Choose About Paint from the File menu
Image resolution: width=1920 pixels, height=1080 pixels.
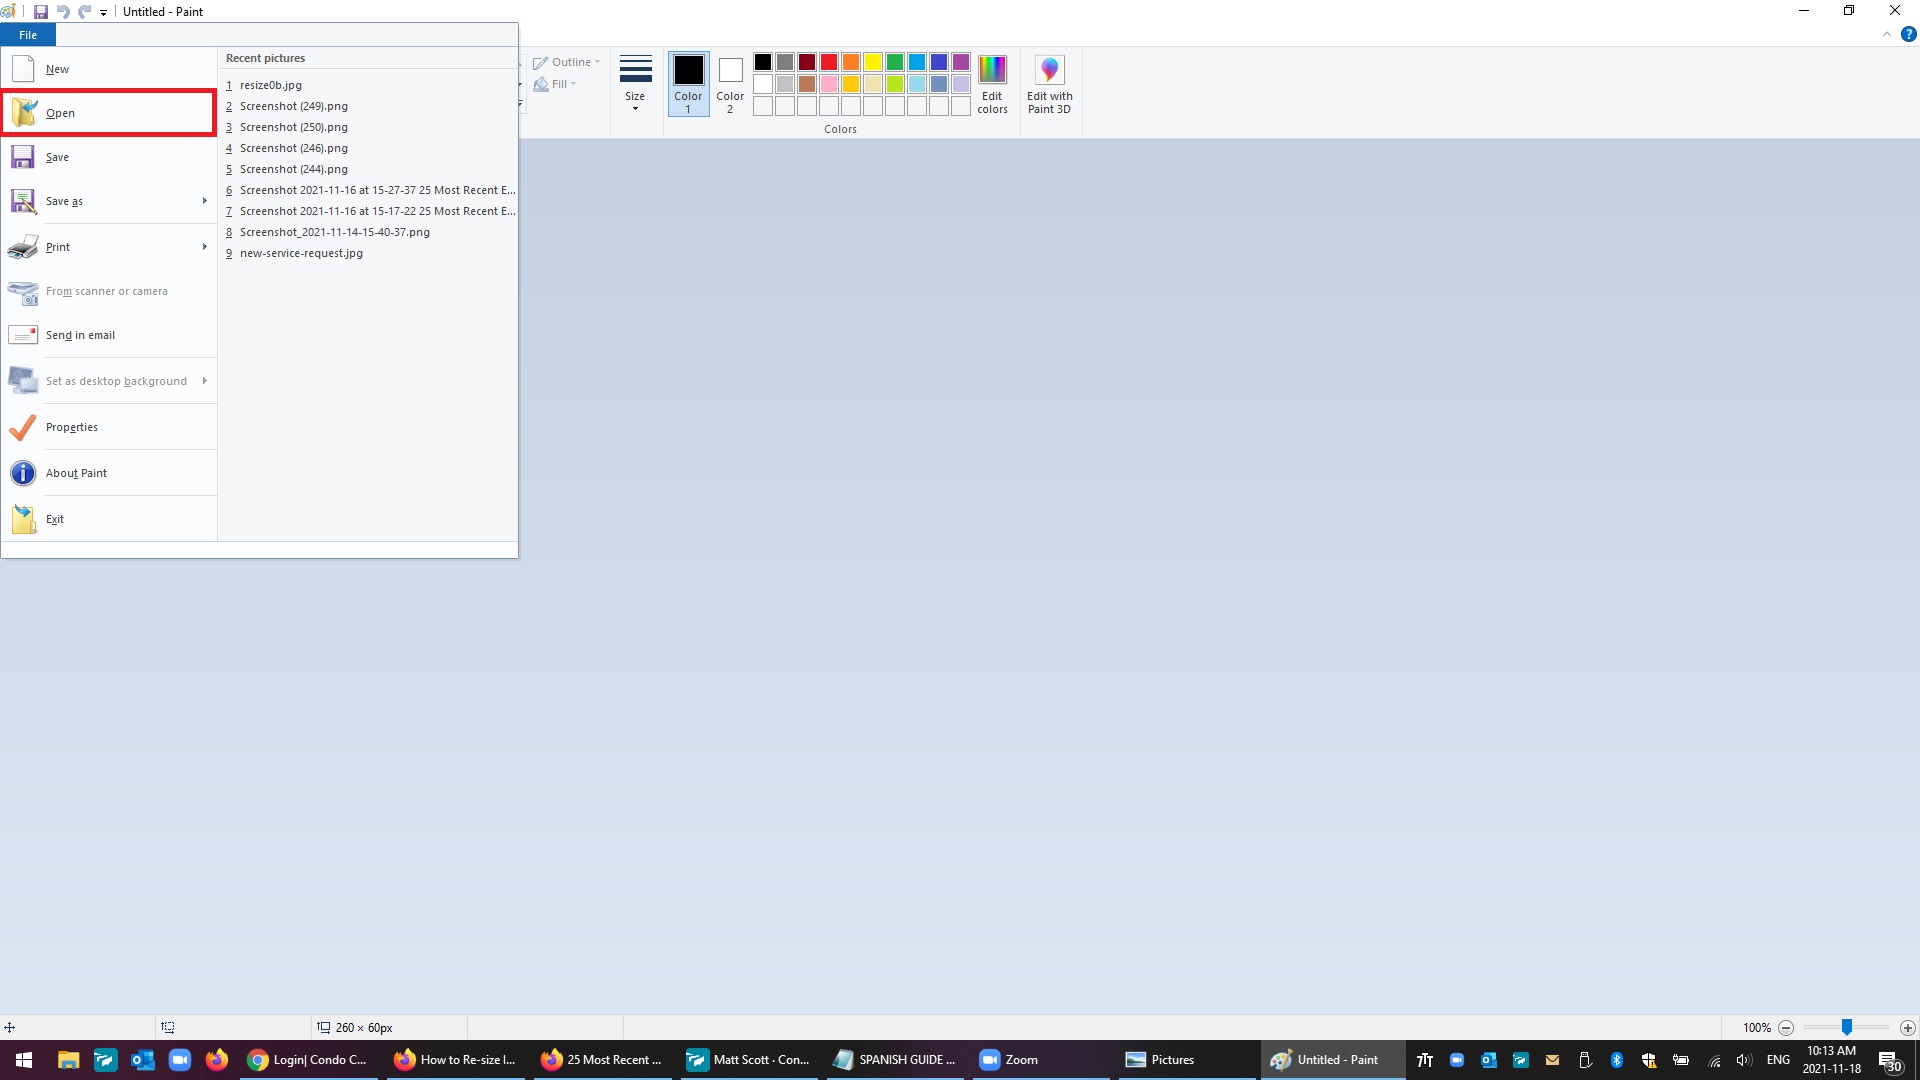[109, 473]
